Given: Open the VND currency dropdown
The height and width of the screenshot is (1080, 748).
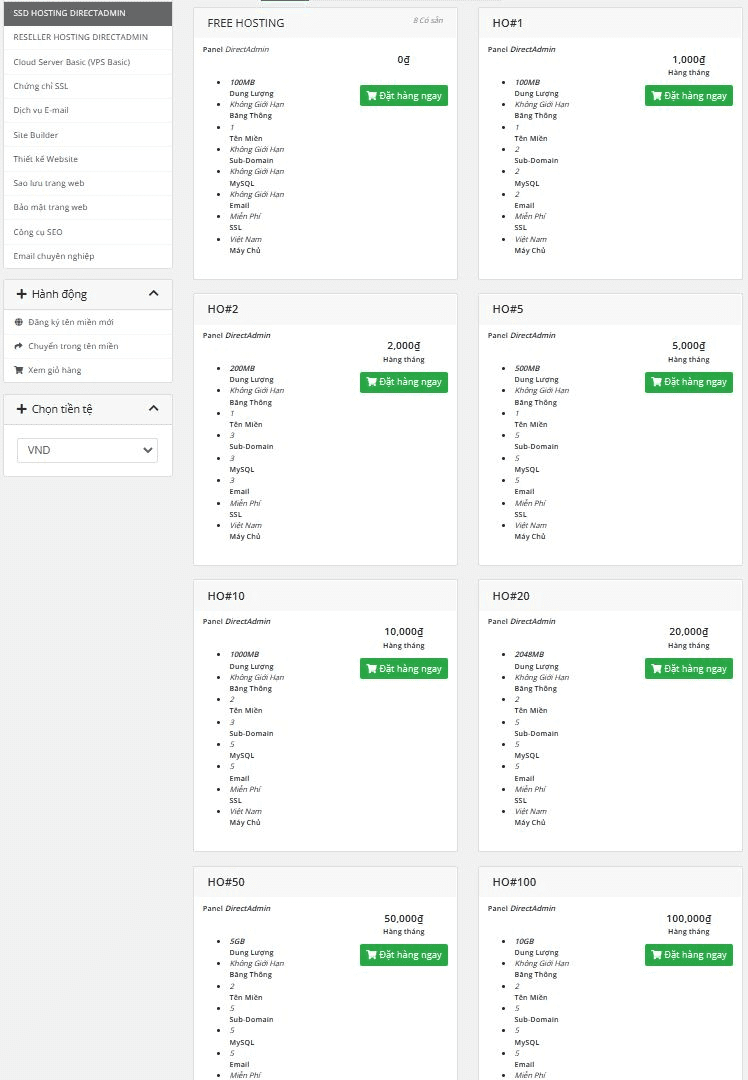Looking at the screenshot, I should tap(88, 450).
